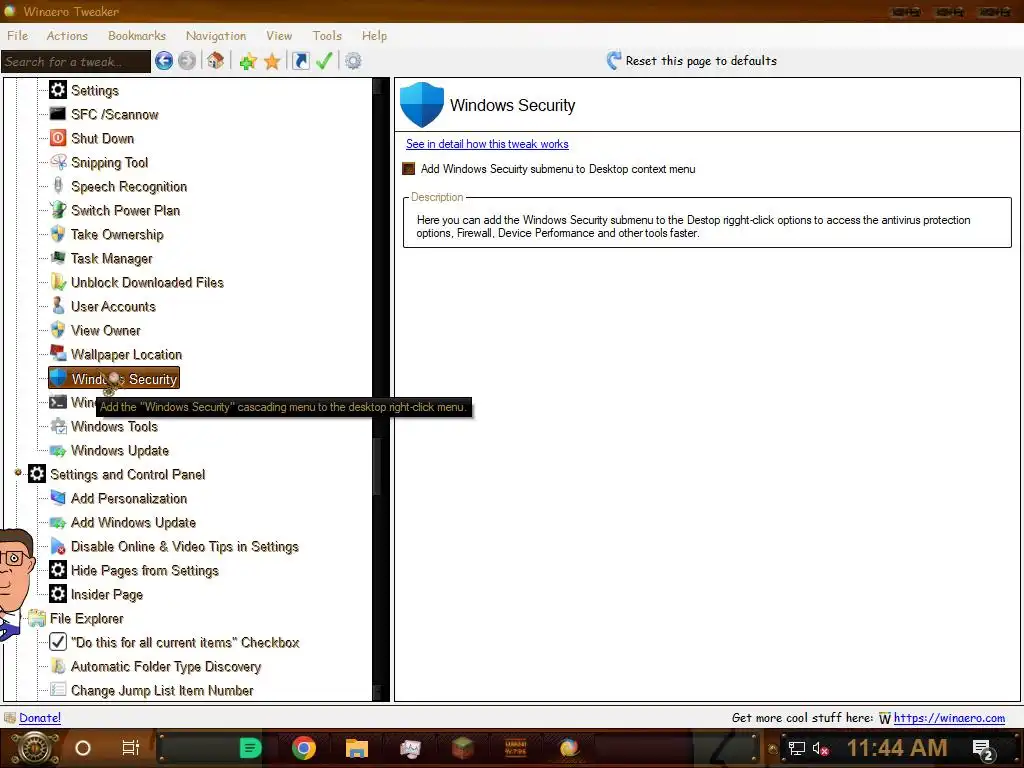The image size is (1024, 768).
Task: Open the Navigation menu
Action: click(x=216, y=35)
